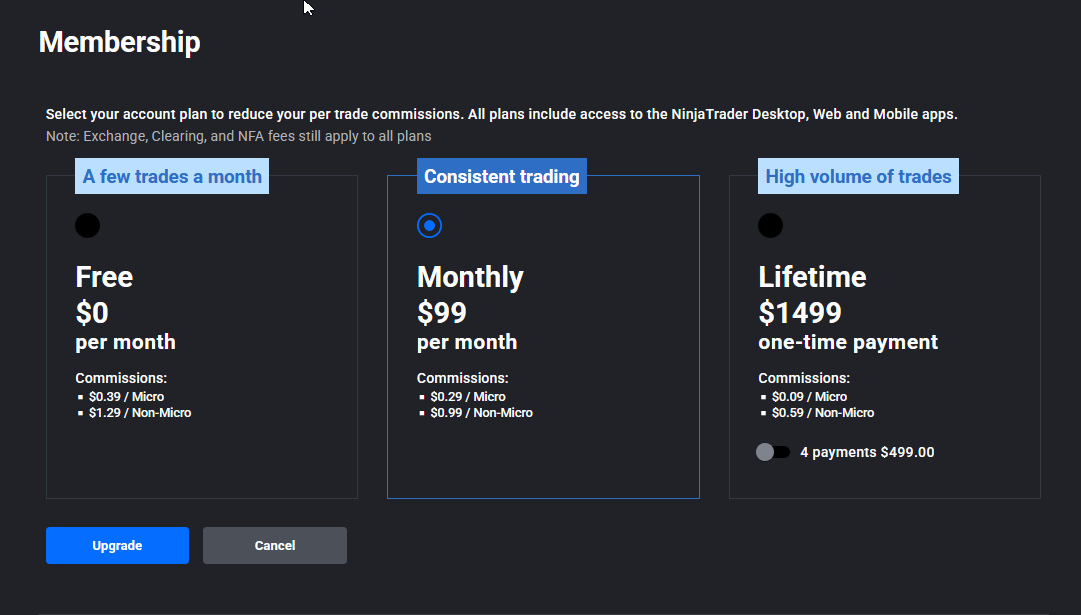Click the Cancel button
This screenshot has width=1081, height=615.
pyautogui.click(x=274, y=545)
